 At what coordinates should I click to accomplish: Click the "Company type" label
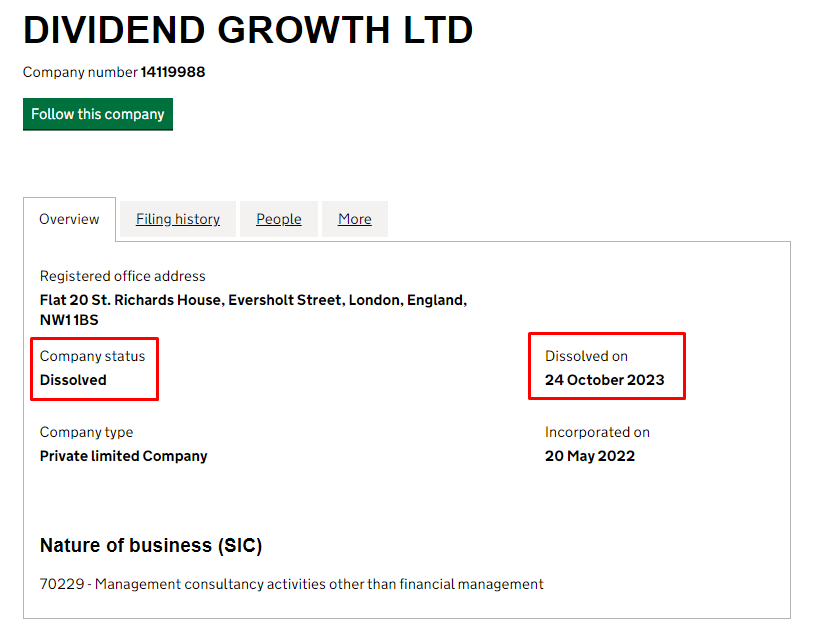click(x=86, y=432)
